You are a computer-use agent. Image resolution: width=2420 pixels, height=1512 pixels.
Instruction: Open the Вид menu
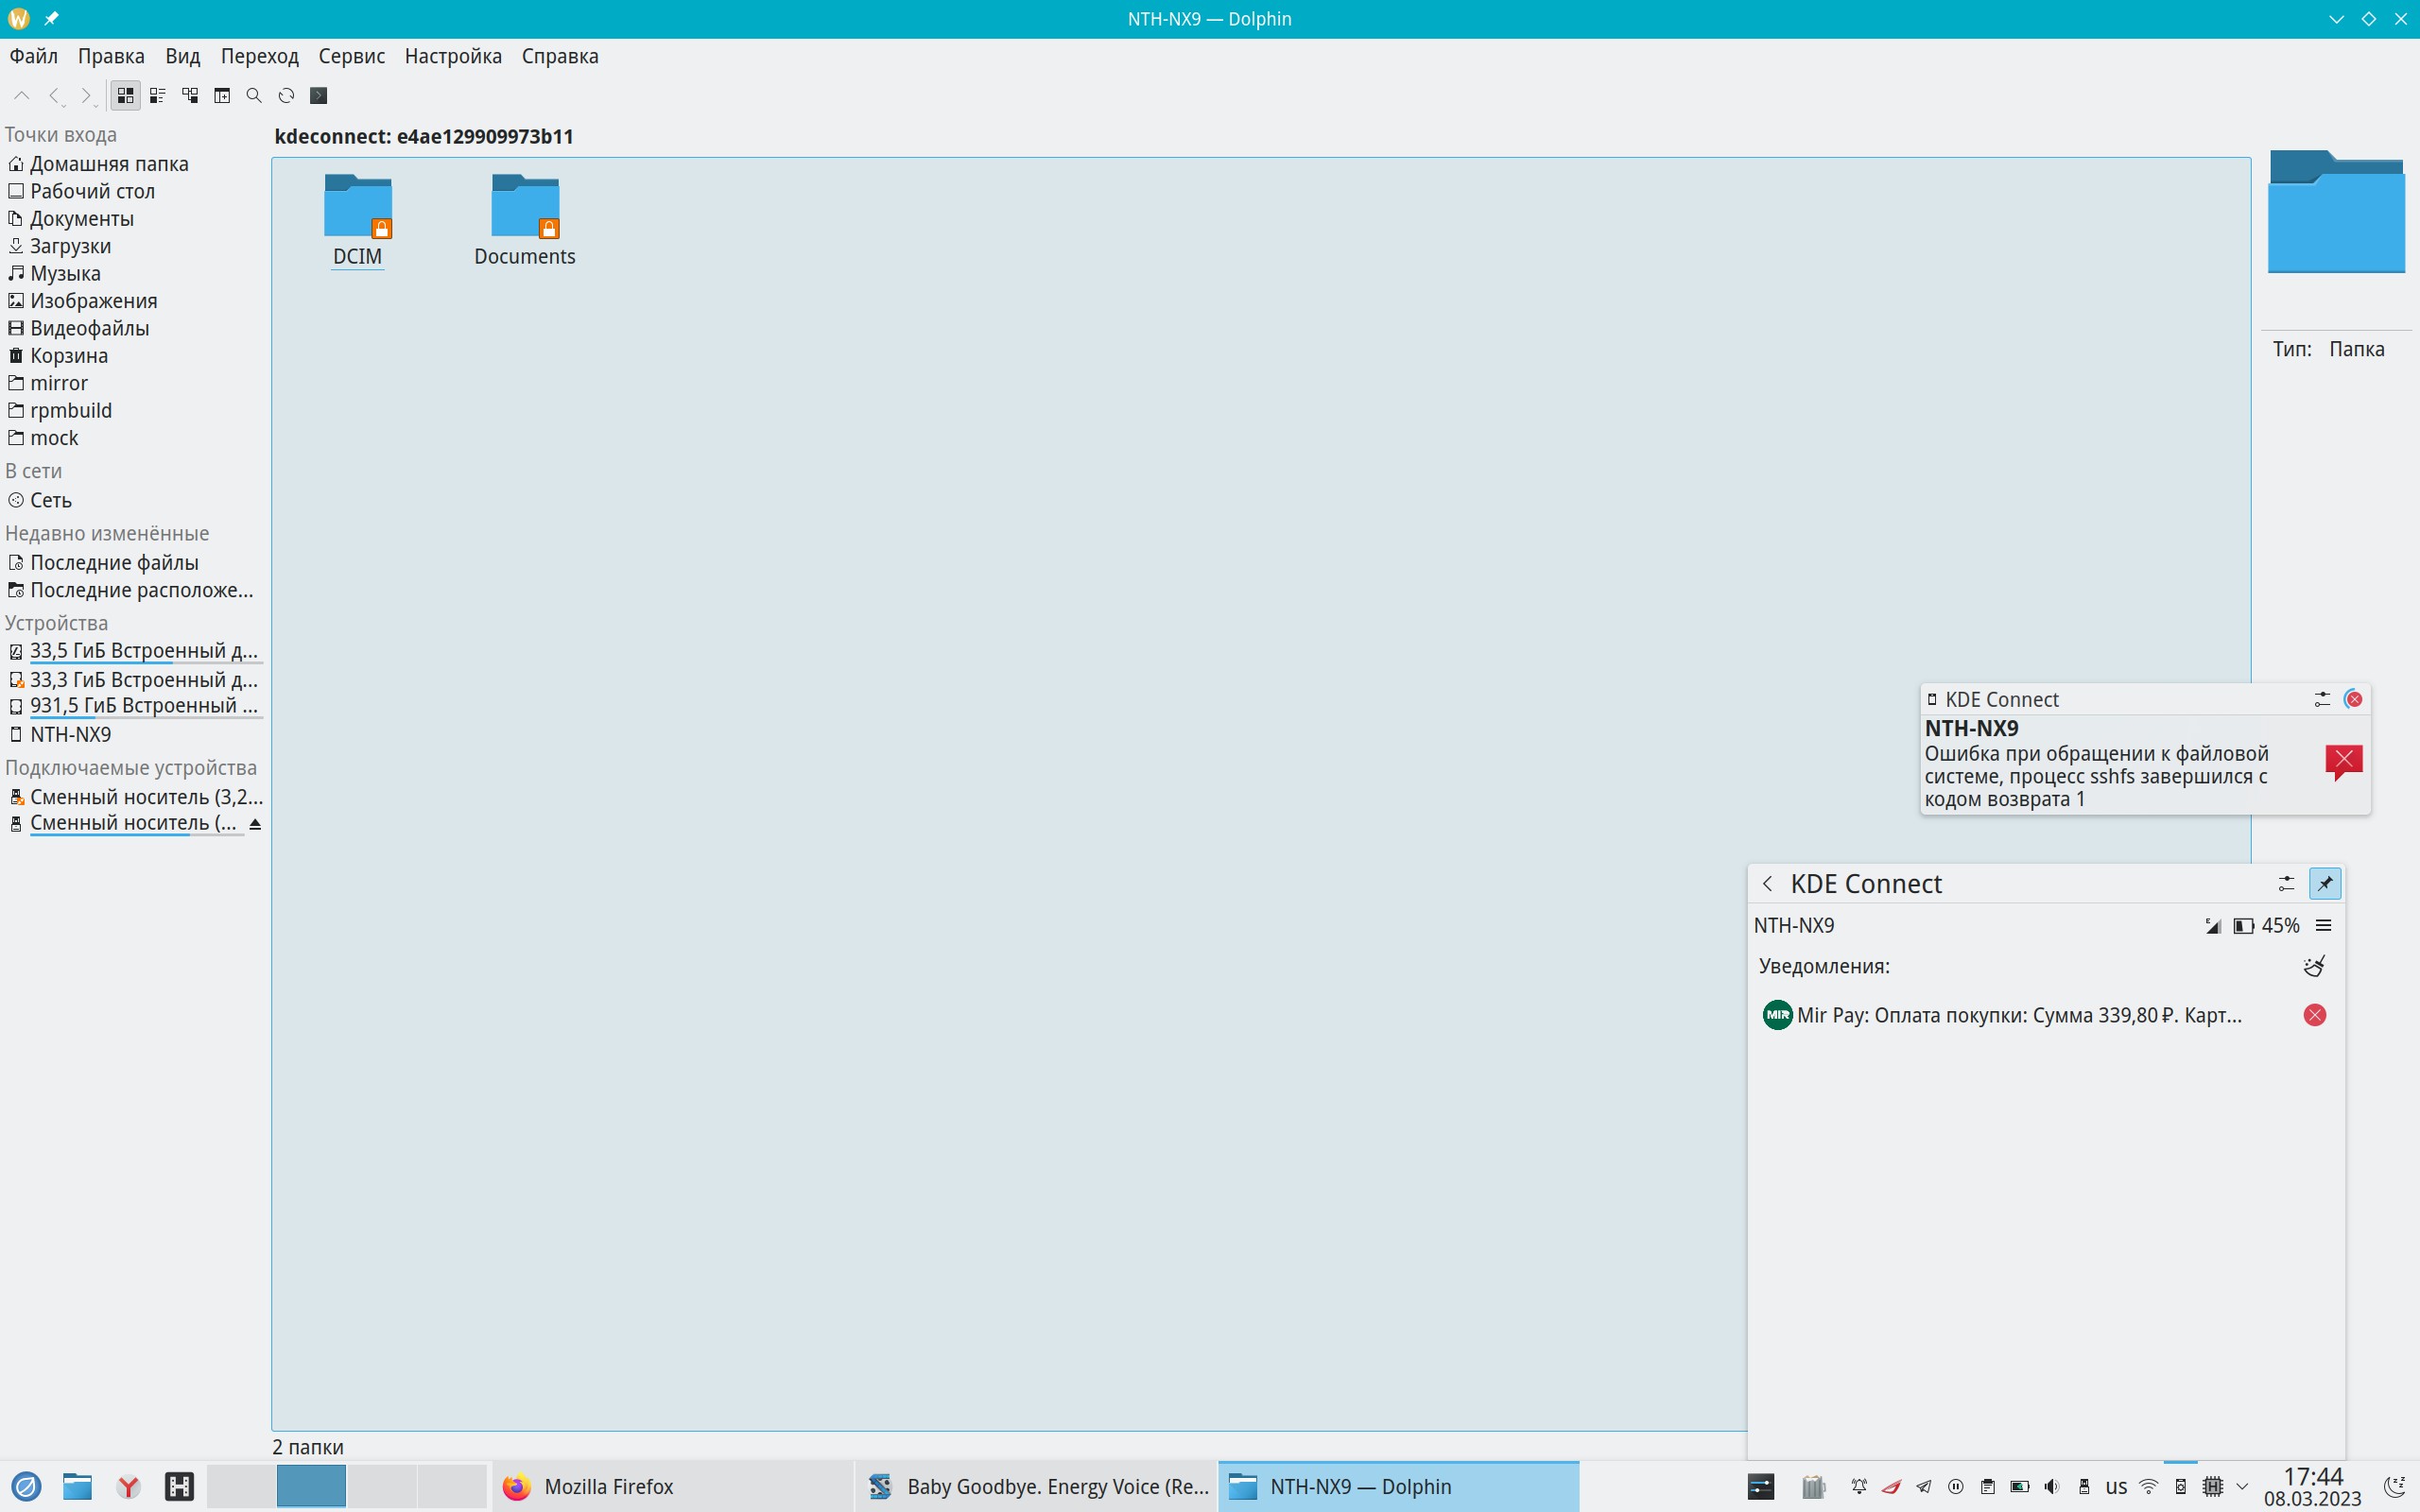click(x=182, y=56)
